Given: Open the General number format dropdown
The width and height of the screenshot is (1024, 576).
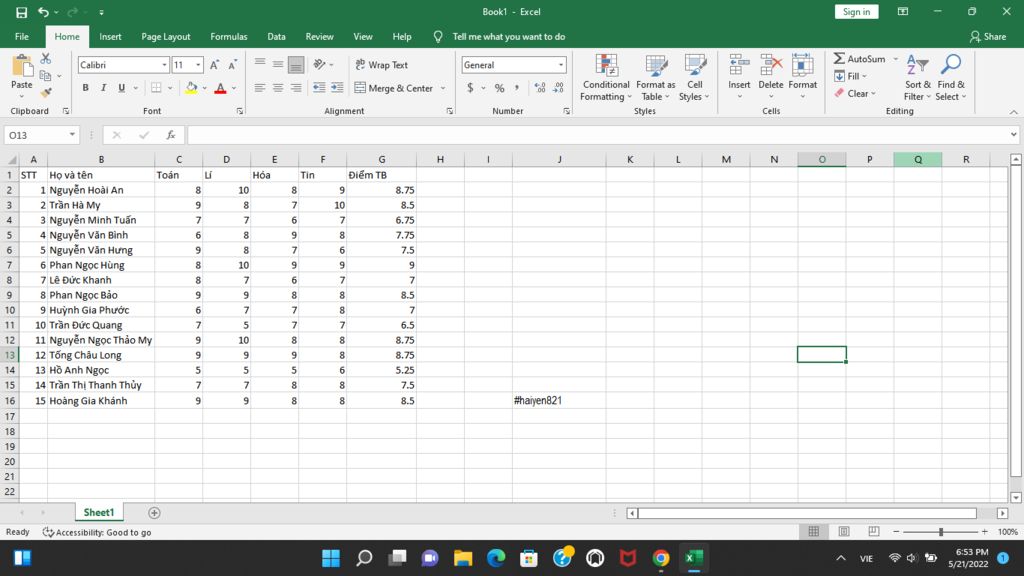Looking at the screenshot, I should click(x=561, y=65).
